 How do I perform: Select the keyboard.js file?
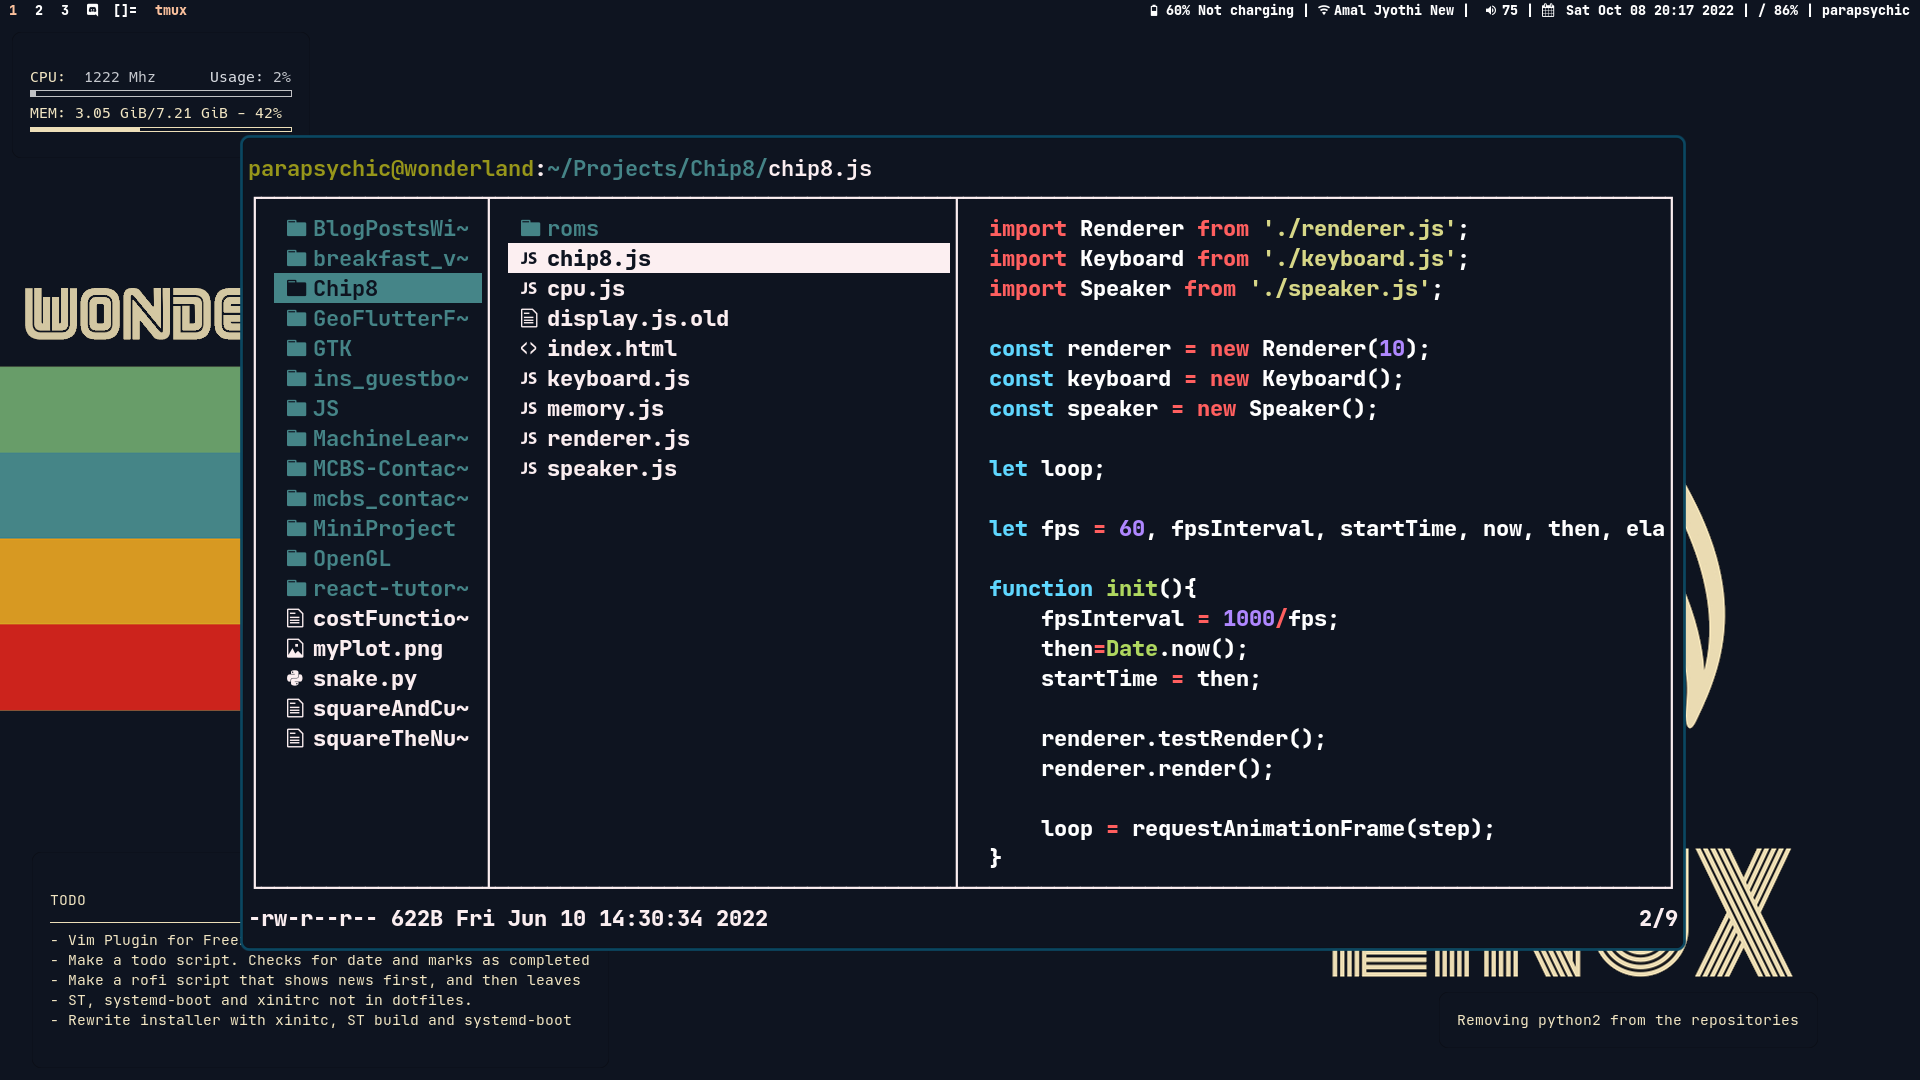(x=617, y=379)
